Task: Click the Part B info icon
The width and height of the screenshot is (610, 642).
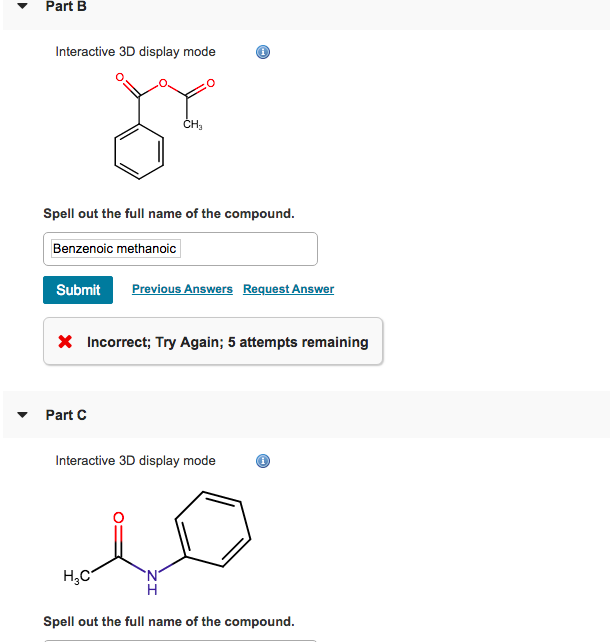Action: click(x=263, y=52)
